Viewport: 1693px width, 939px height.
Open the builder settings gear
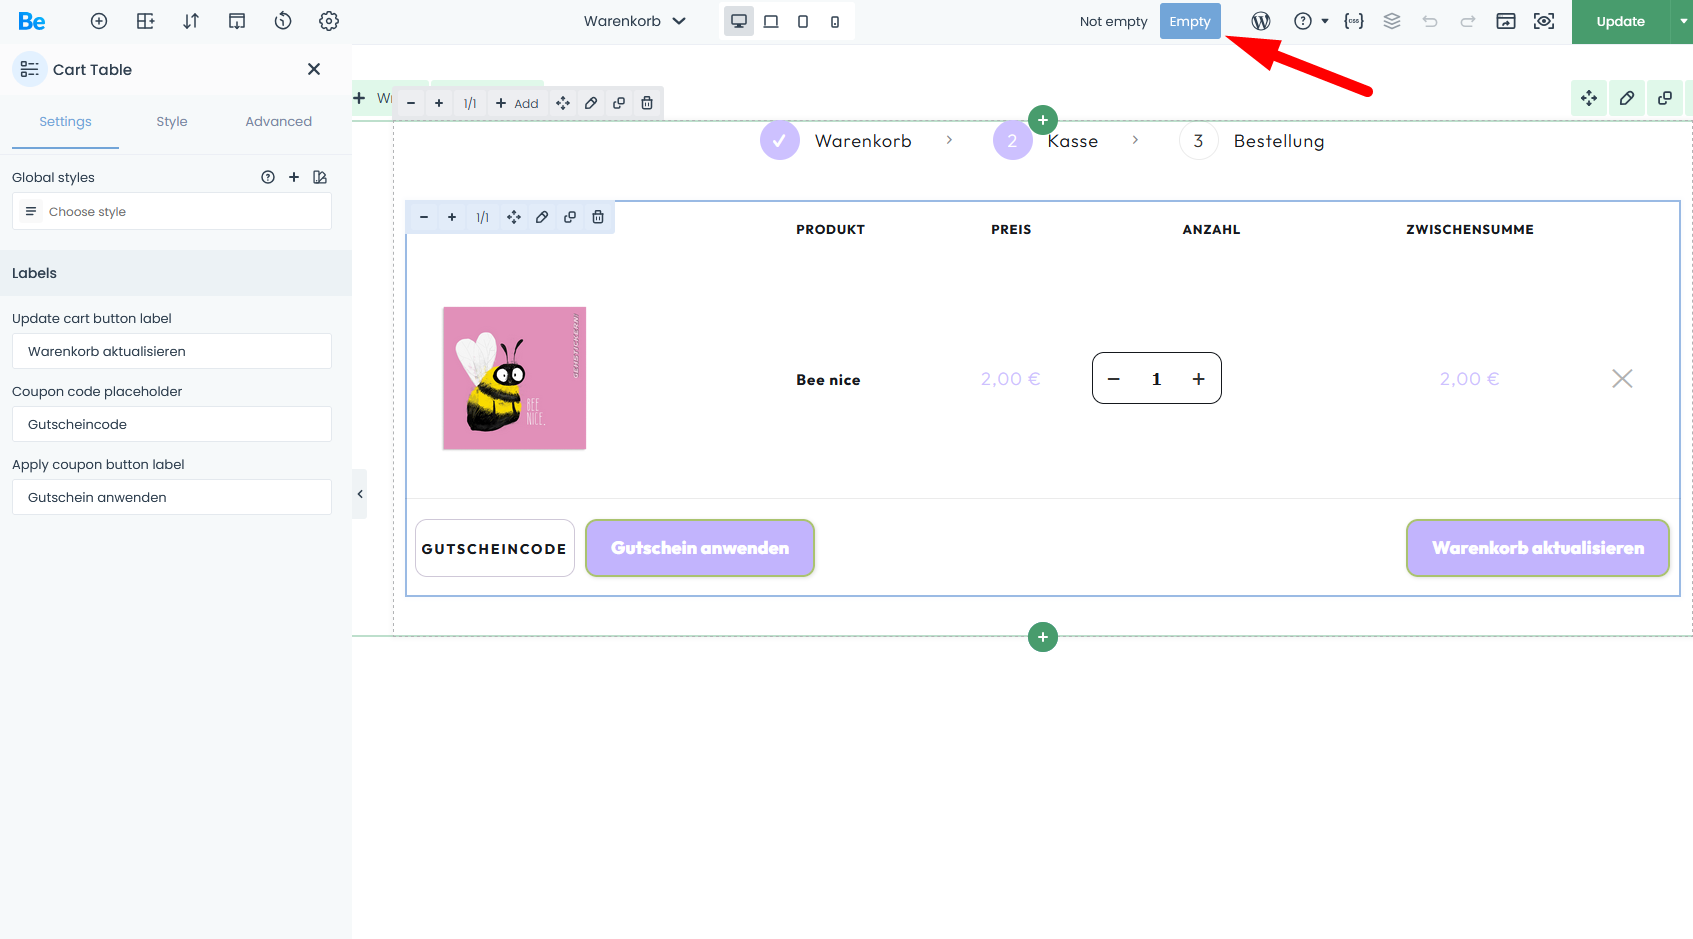point(329,21)
